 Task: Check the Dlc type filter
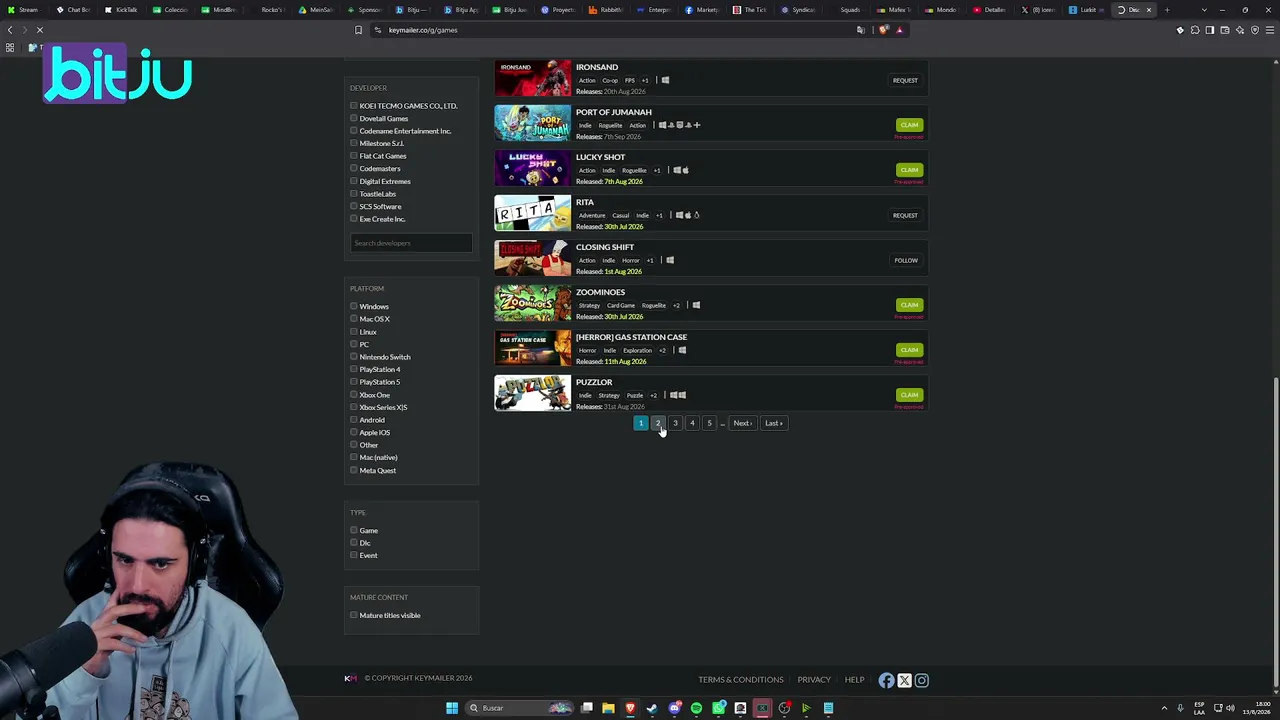point(354,542)
